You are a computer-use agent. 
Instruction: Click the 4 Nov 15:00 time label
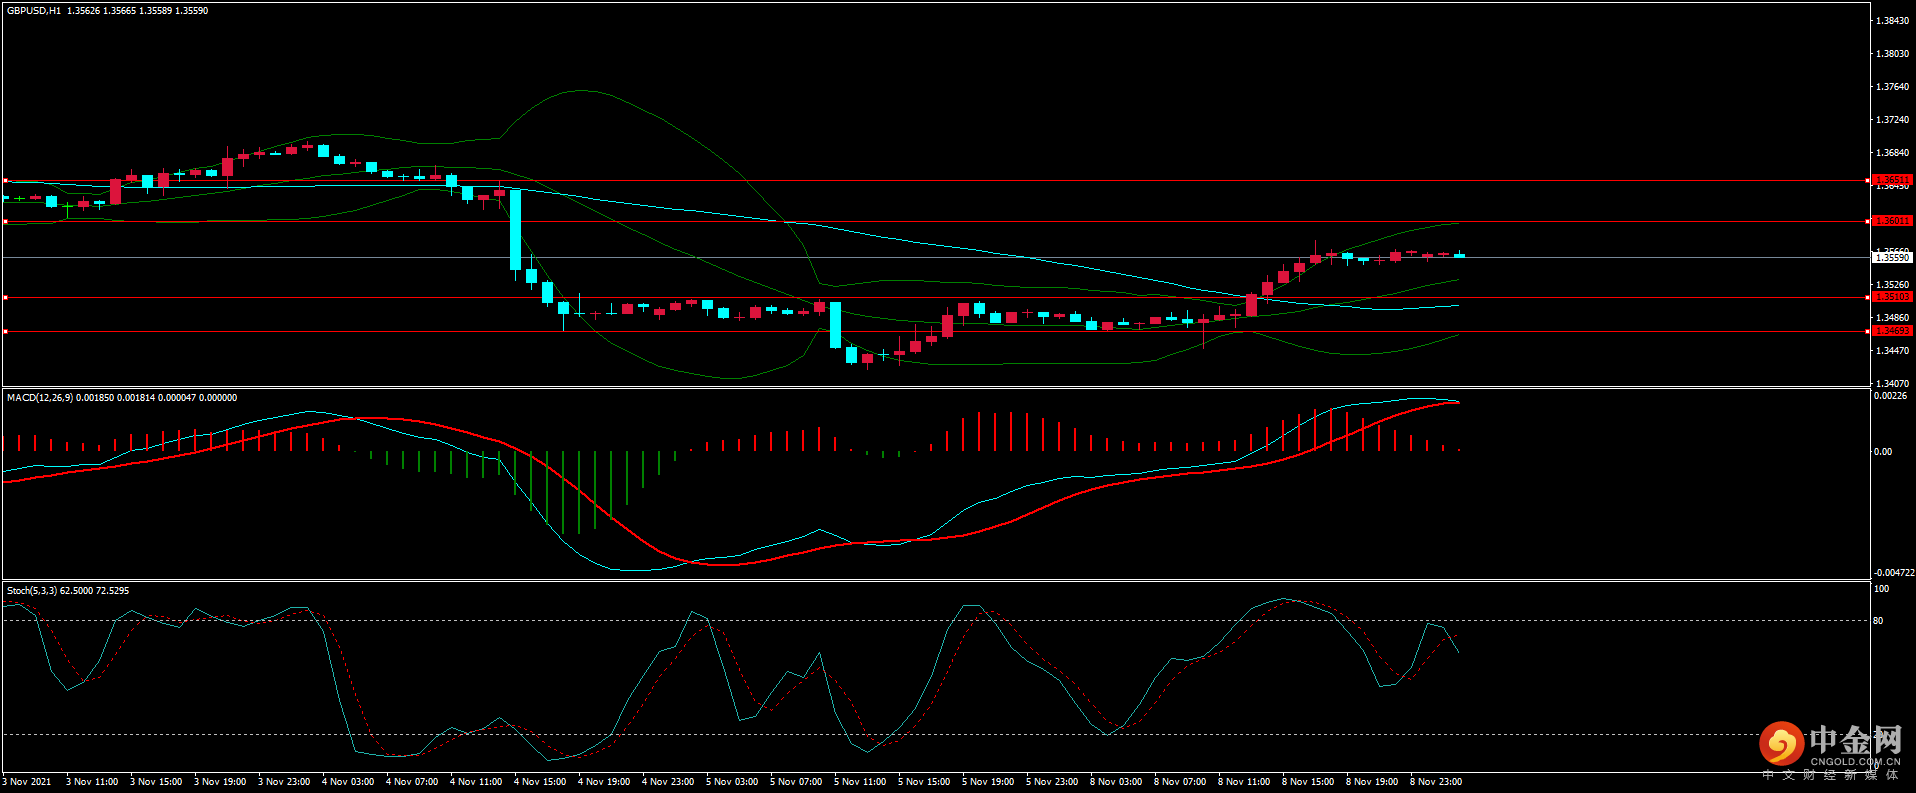pyautogui.click(x=540, y=782)
